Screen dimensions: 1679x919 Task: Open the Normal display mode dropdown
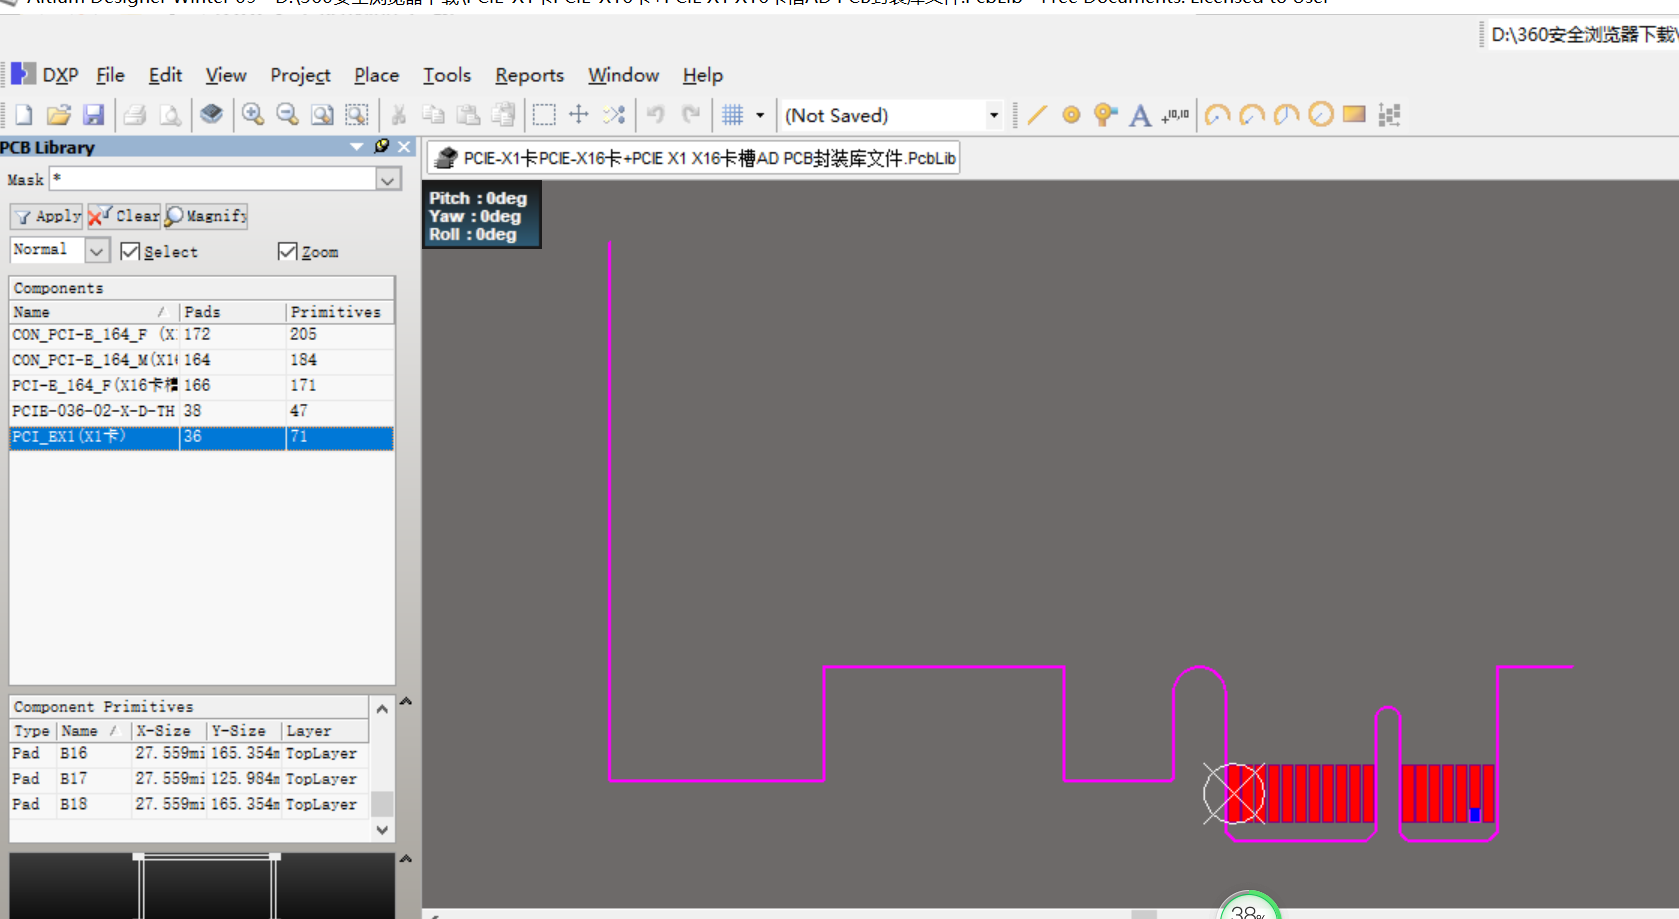96,250
